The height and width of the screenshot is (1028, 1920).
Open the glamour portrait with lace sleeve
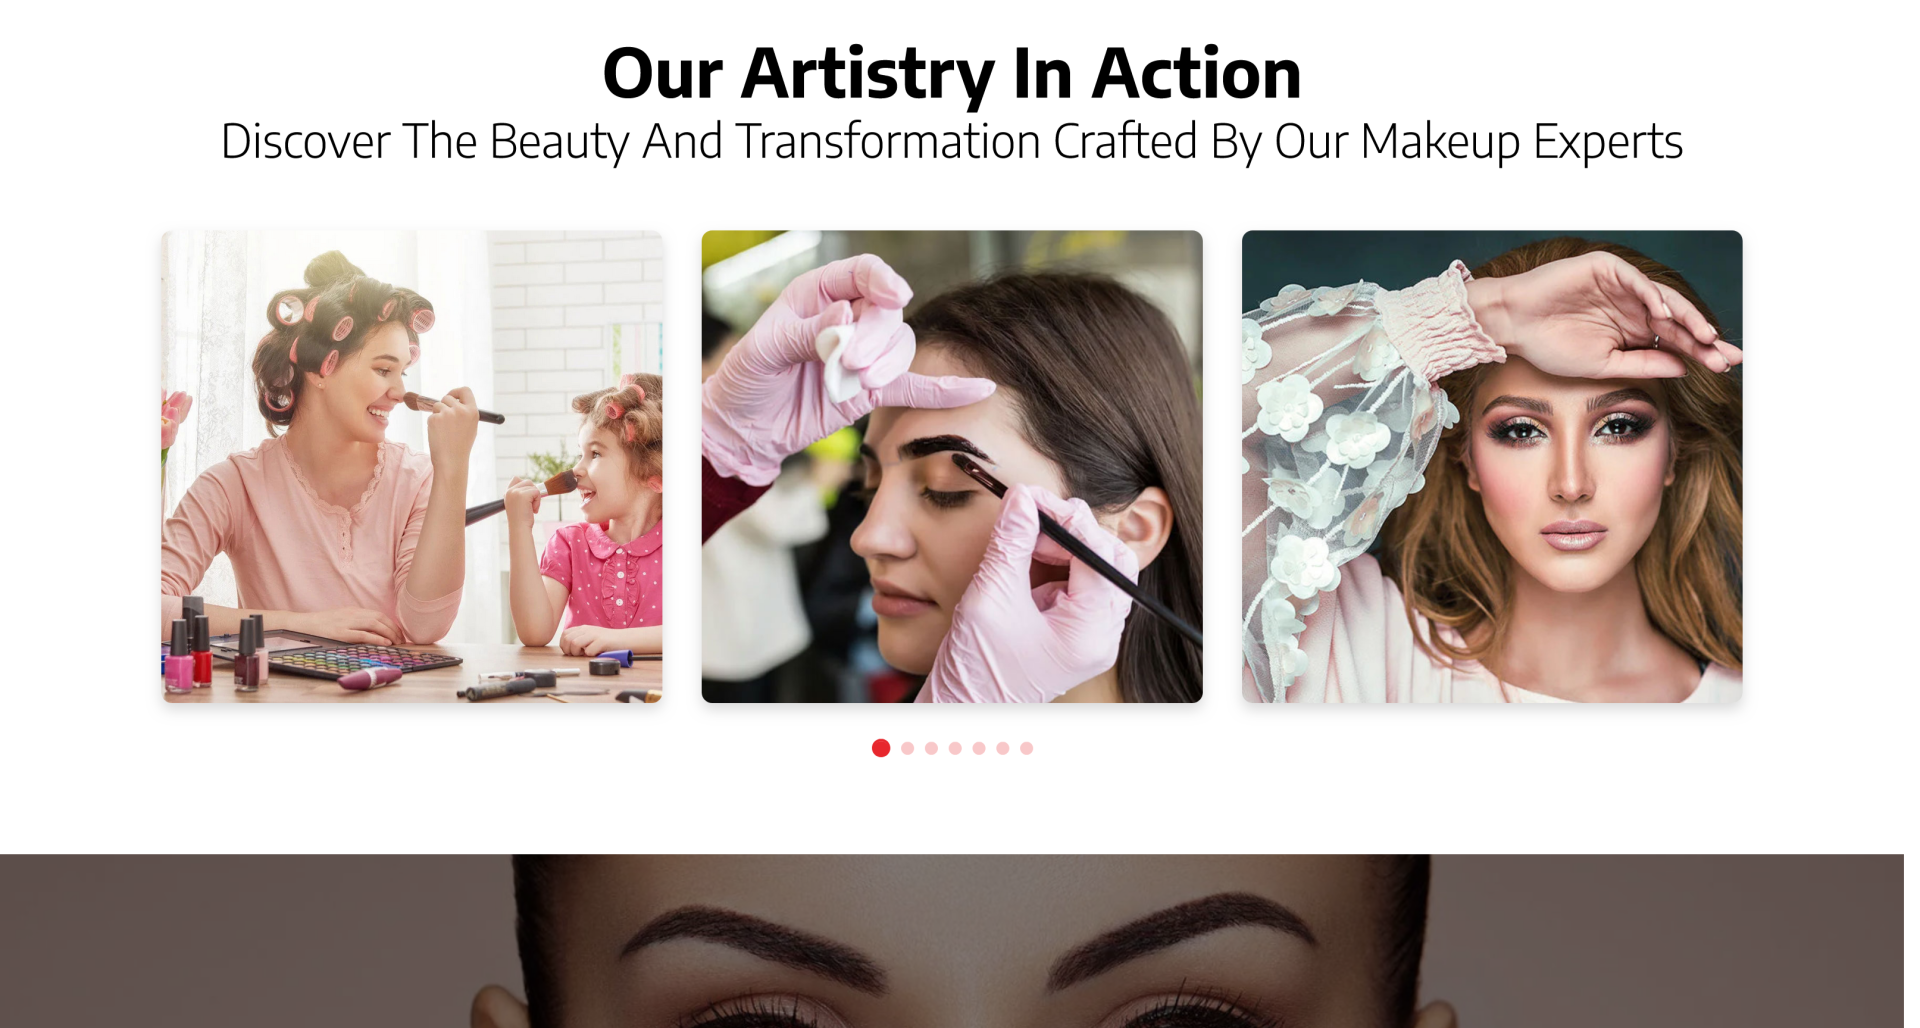coord(1492,466)
